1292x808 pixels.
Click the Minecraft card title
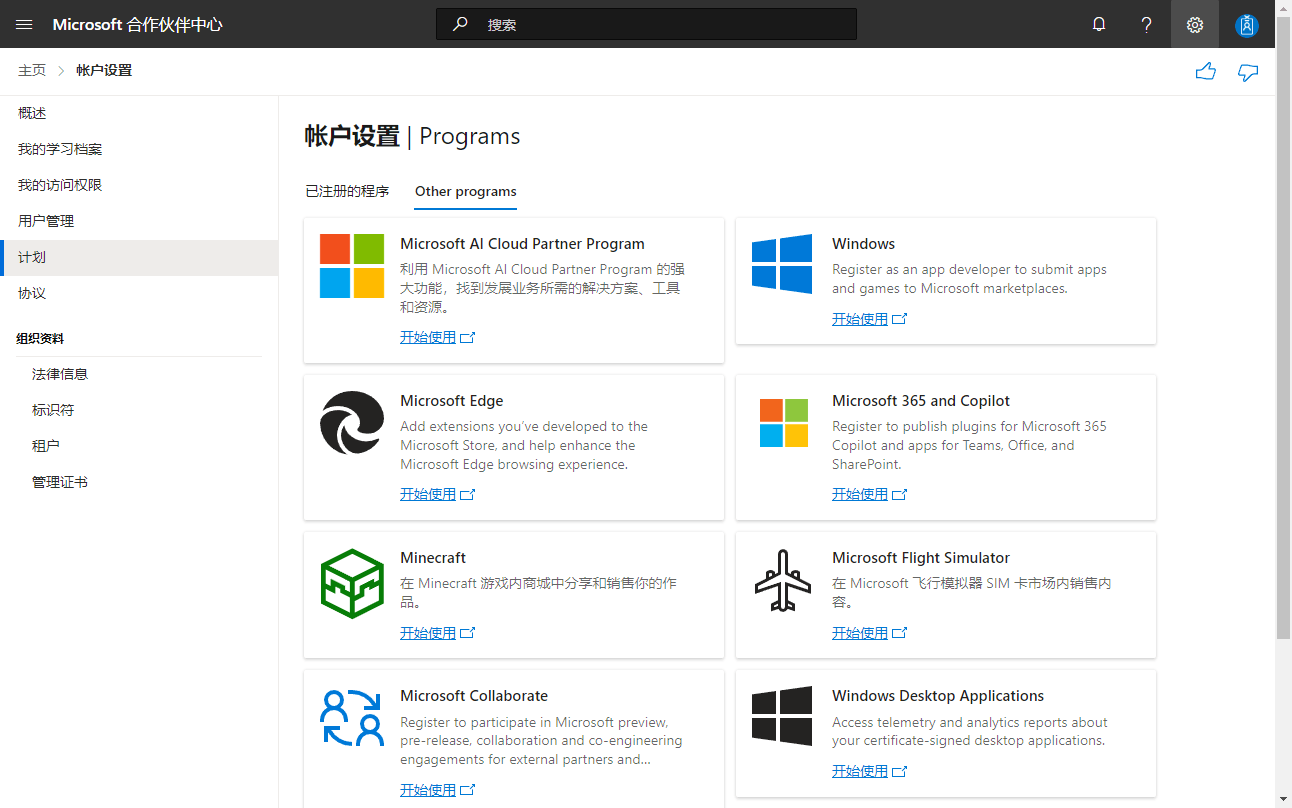pyautogui.click(x=433, y=558)
